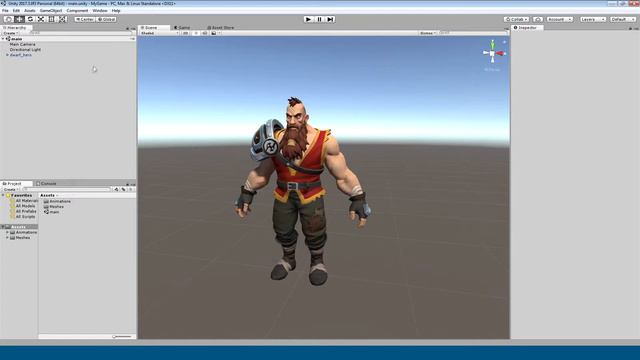640x360 pixels.
Task: Collapse the Favorites group in Project
Action: [x=3, y=196]
